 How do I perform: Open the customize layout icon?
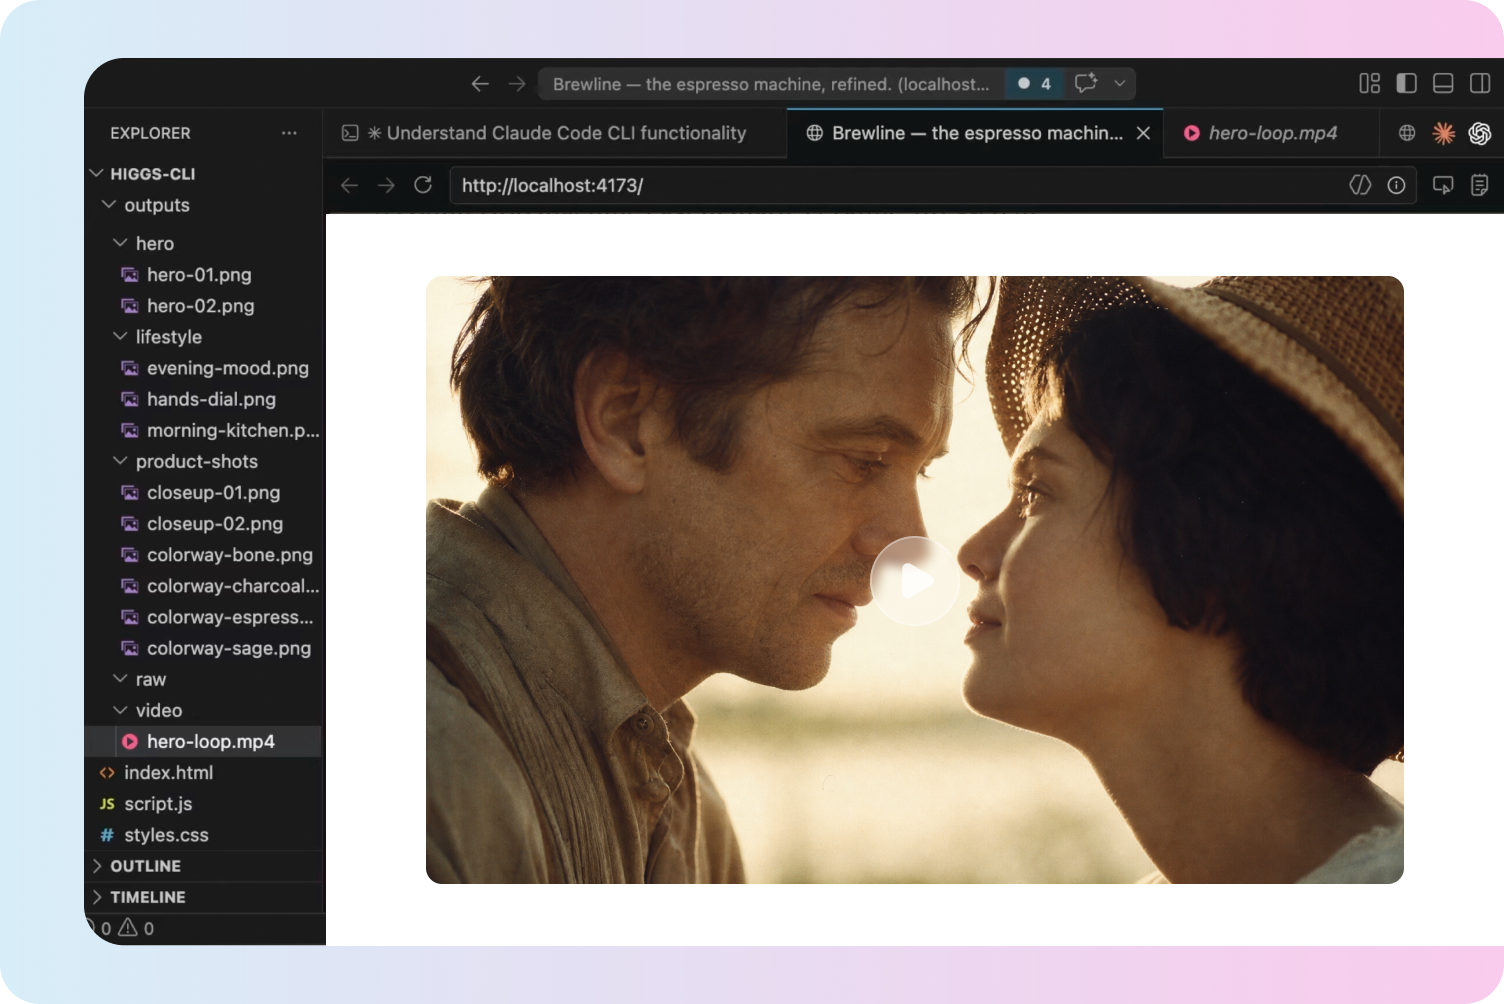[x=1370, y=84]
